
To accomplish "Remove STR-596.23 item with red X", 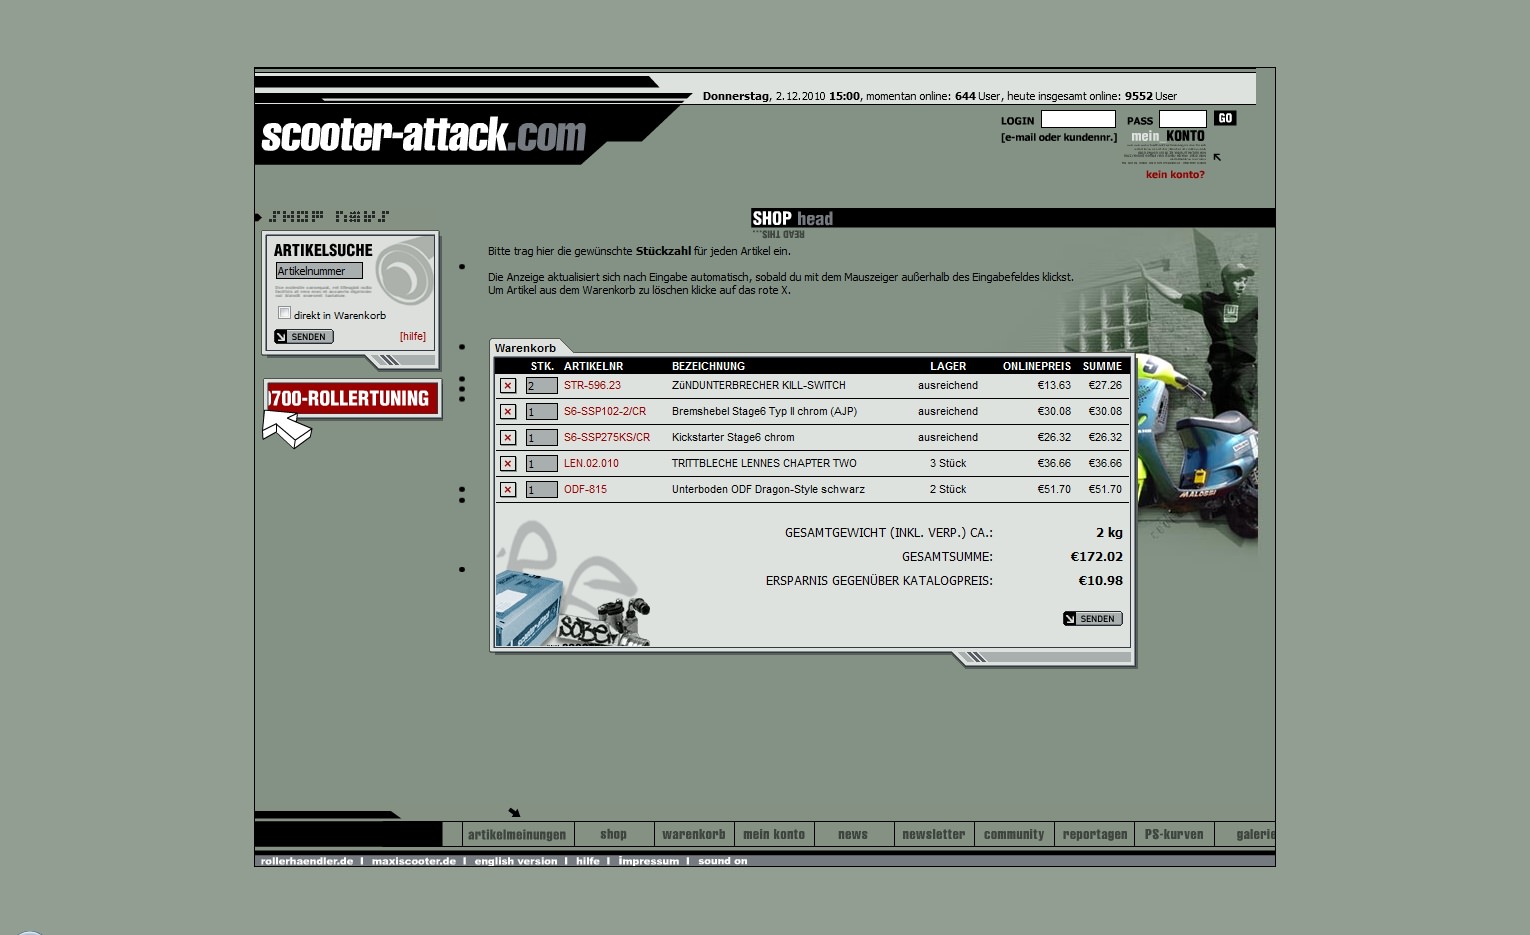I will click(x=508, y=386).
